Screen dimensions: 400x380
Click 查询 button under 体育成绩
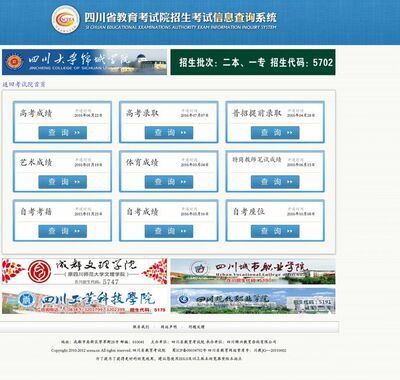[169, 182]
